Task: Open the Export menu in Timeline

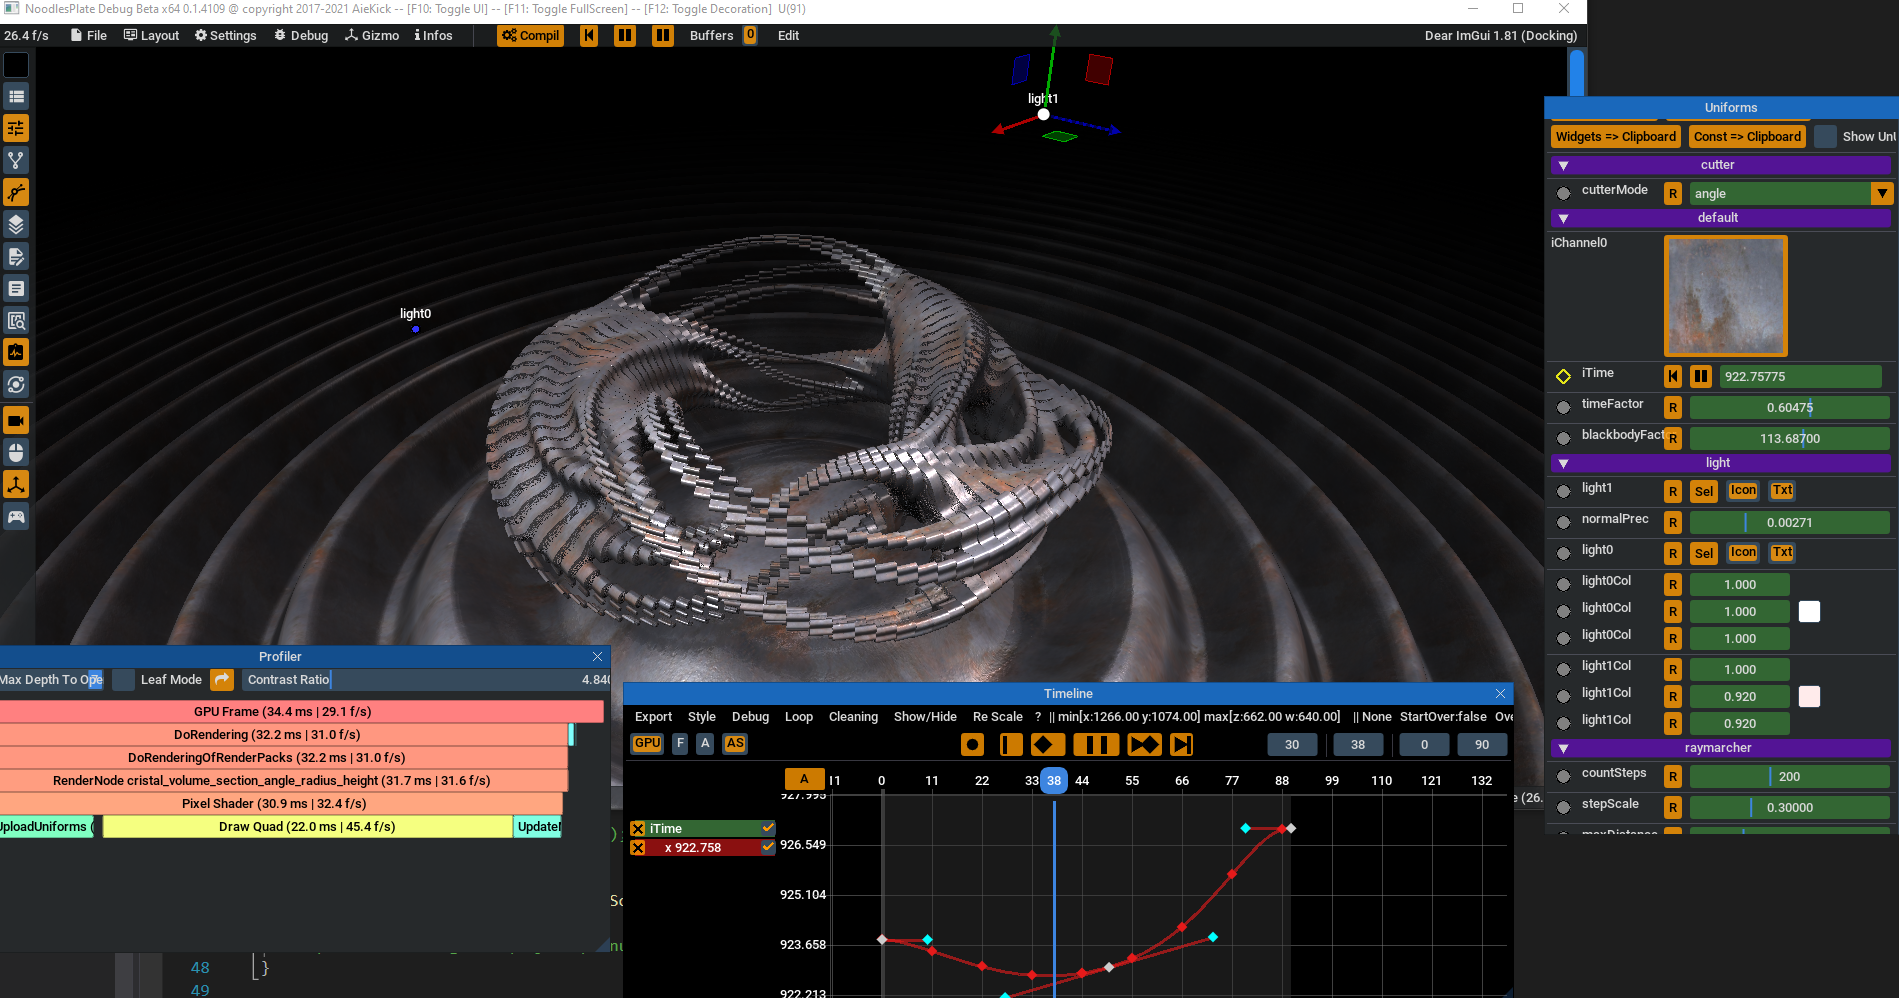Action: pos(653,717)
